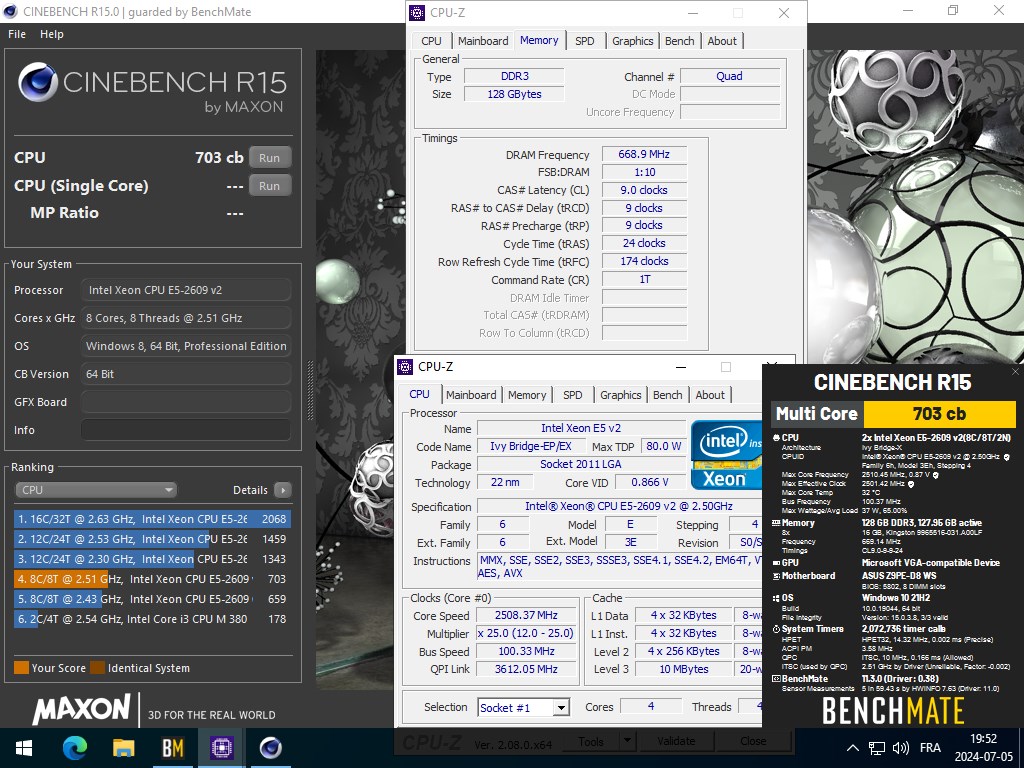The width and height of the screenshot is (1024, 768).
Task: Select highlighted ranking entry scoring 703
Action: coord(152,579)
